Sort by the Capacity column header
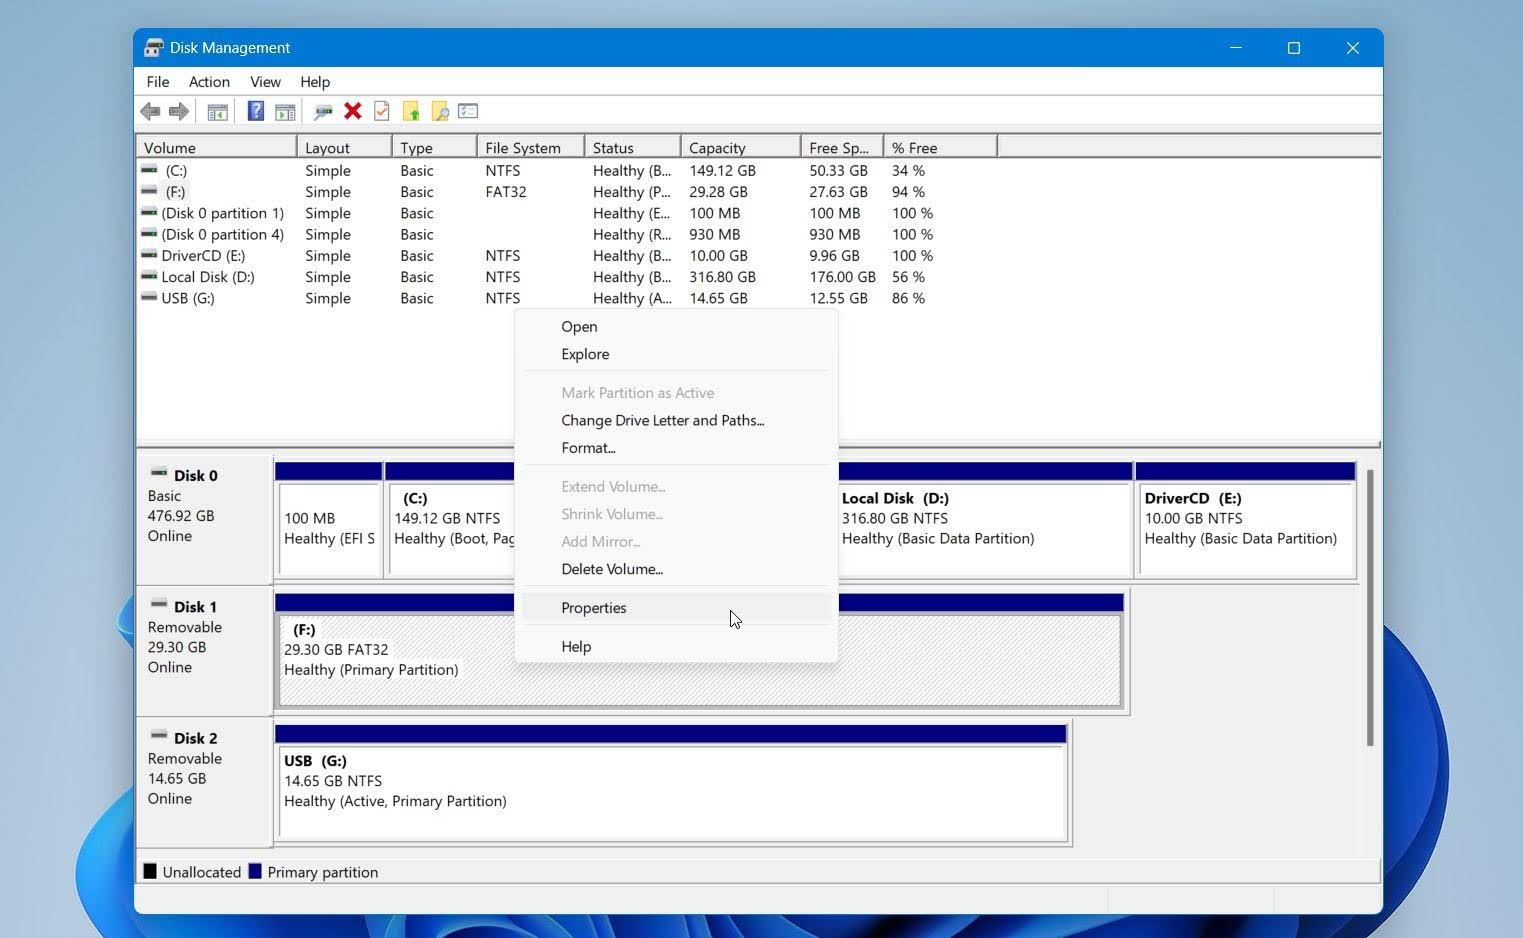The height and width of the screenshot is (938, 1523). (x=741, y=147)
